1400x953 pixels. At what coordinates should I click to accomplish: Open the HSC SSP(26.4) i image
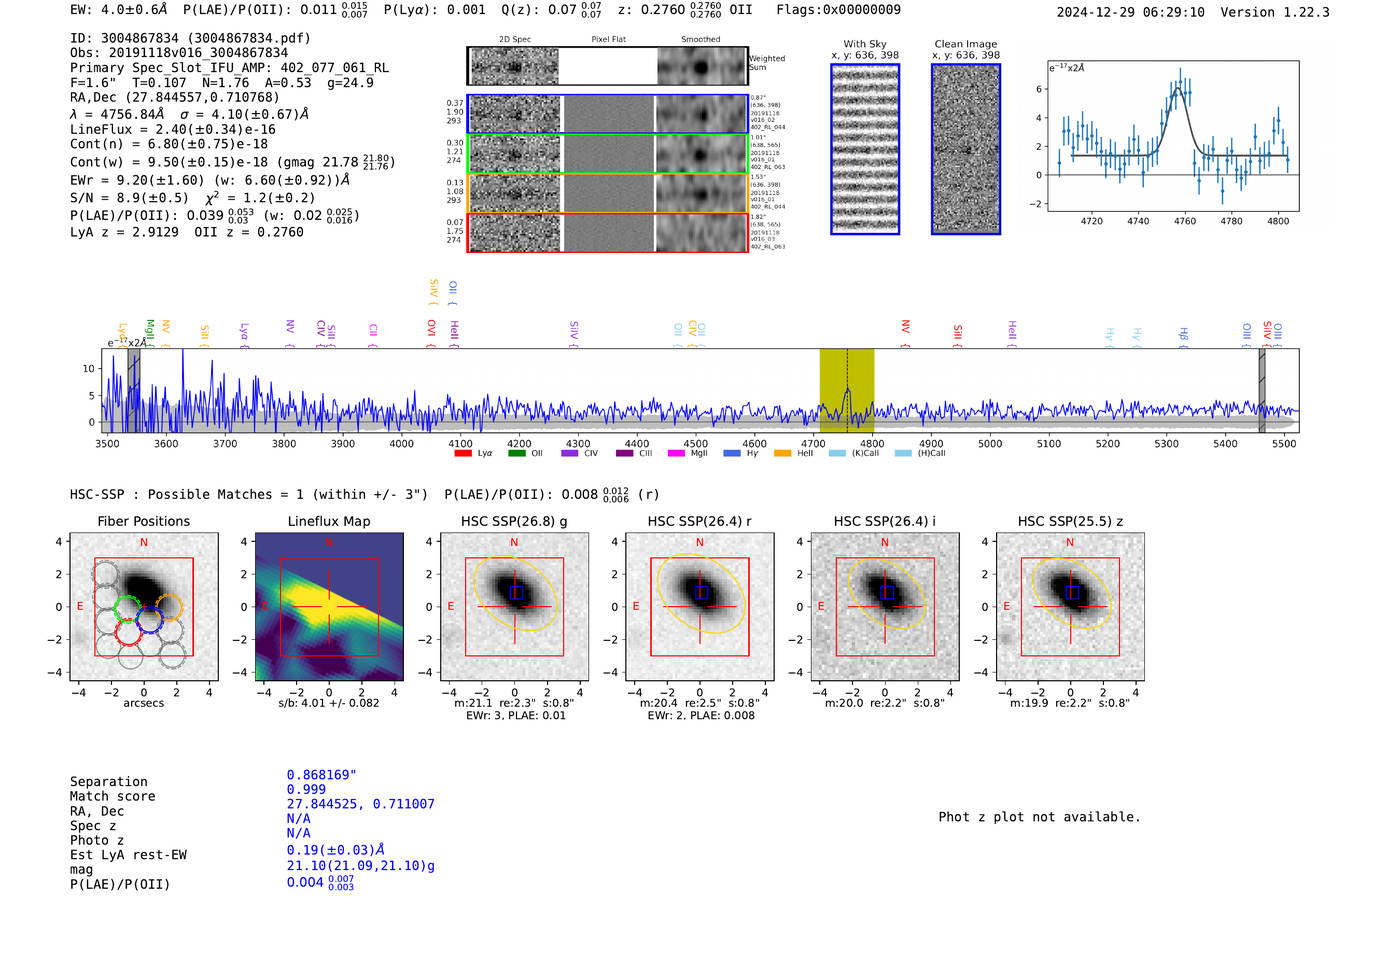coord(885,607)
